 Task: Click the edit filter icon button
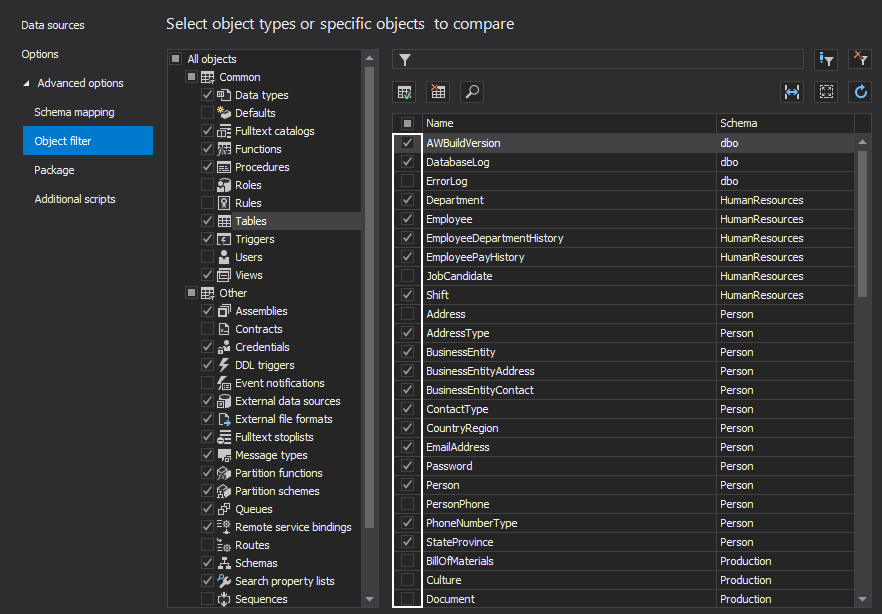(x=826, y=60)
